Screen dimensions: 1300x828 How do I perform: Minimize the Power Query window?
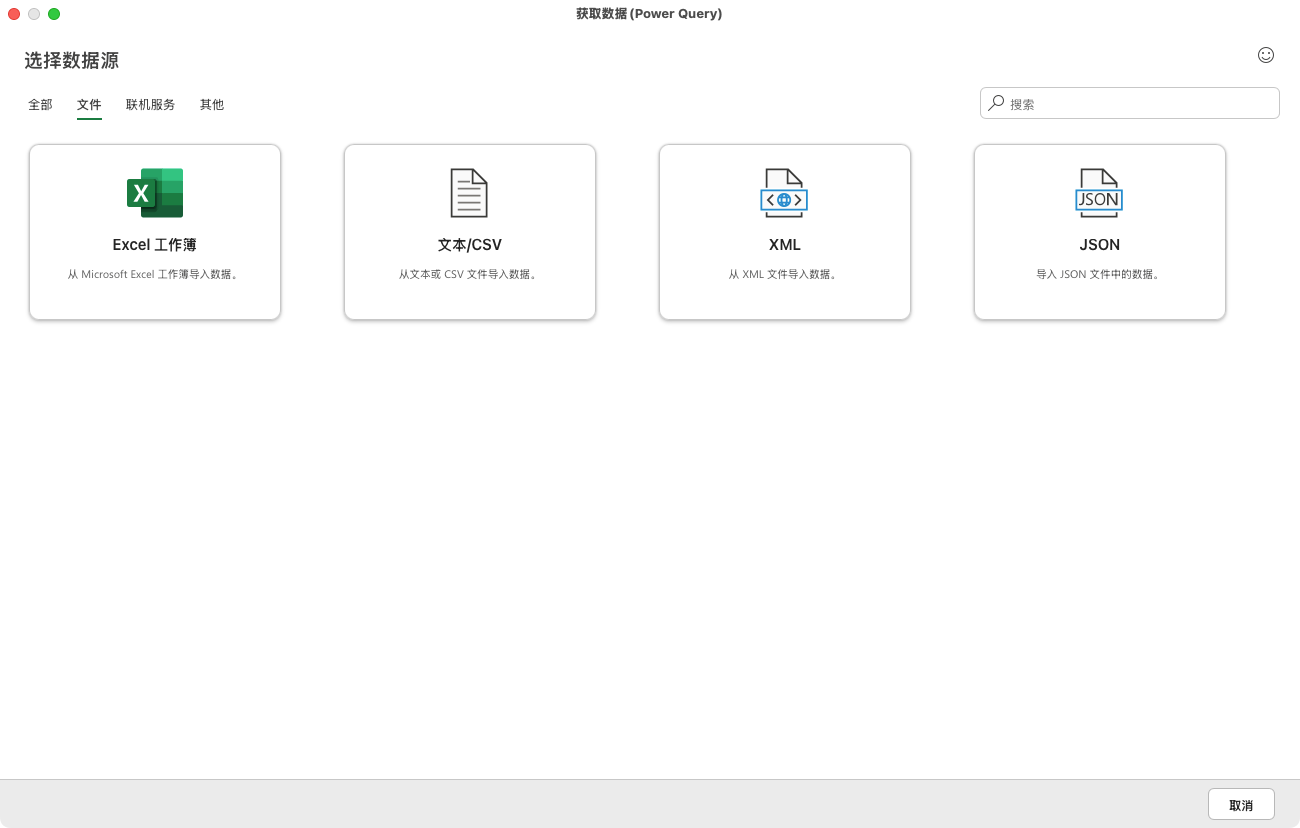click(33, 14)
